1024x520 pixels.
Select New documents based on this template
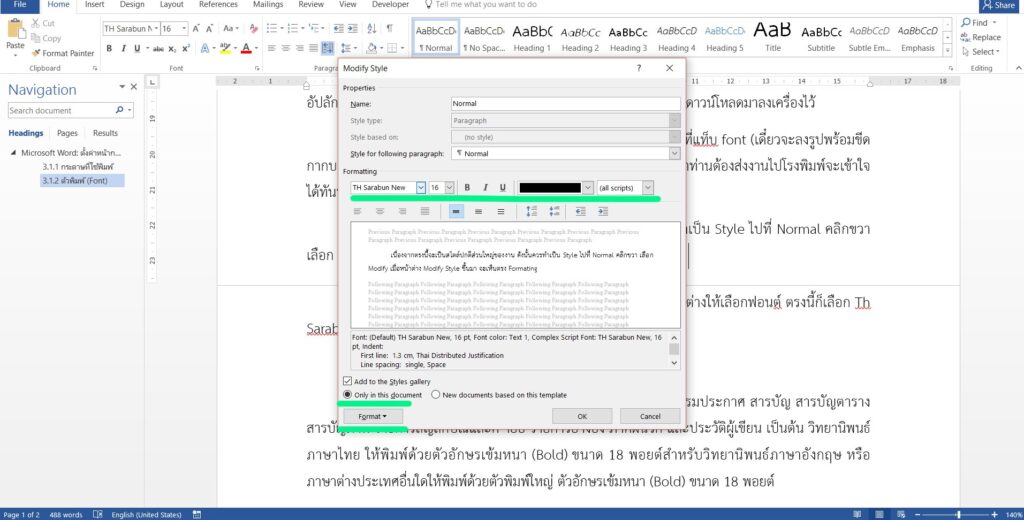[x=436, y=395]
